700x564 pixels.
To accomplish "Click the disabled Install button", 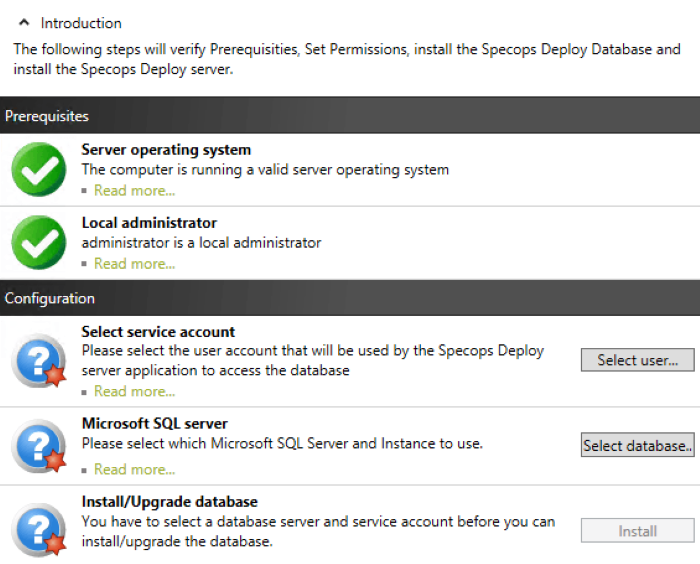I will pos(638,531).
